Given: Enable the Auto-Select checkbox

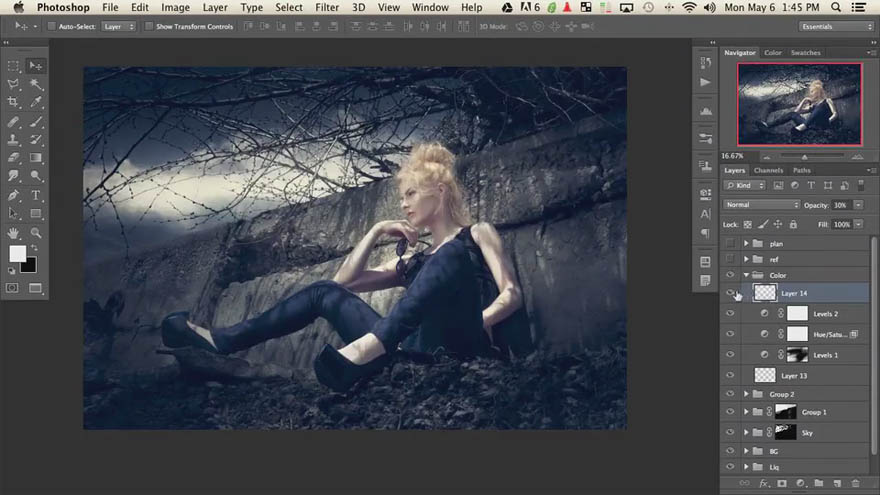Looking at the screenshot, I should (x=52, y=26).
